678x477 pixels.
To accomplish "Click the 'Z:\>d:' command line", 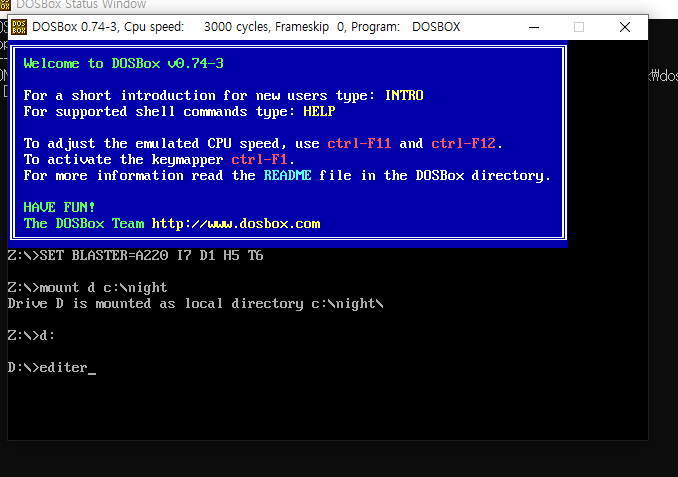I will [x=31, y=336].
